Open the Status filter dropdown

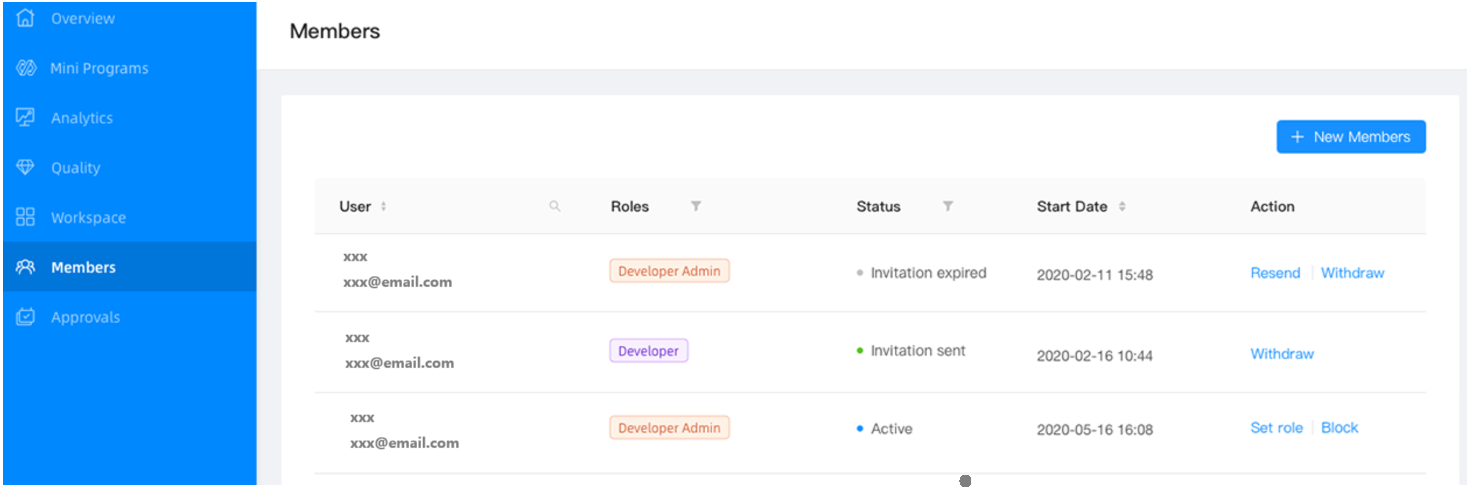948,207
